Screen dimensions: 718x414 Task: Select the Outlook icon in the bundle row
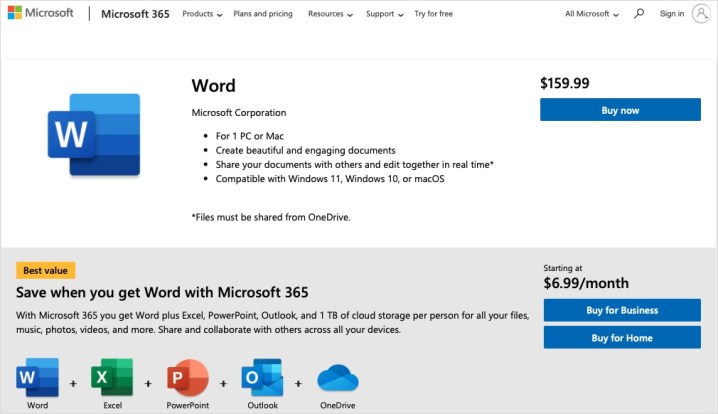click(262, 378)
